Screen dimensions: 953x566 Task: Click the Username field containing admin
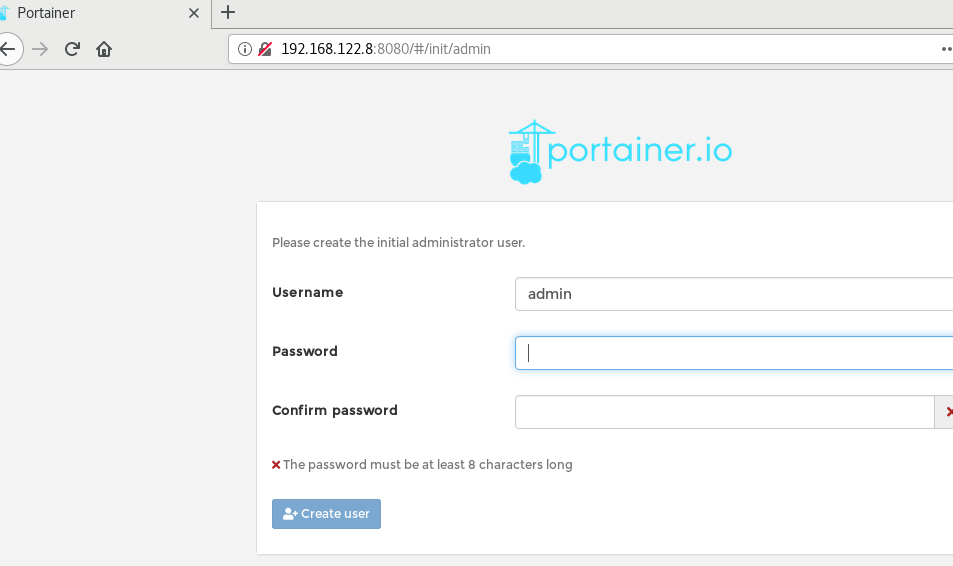click(734, 294)
